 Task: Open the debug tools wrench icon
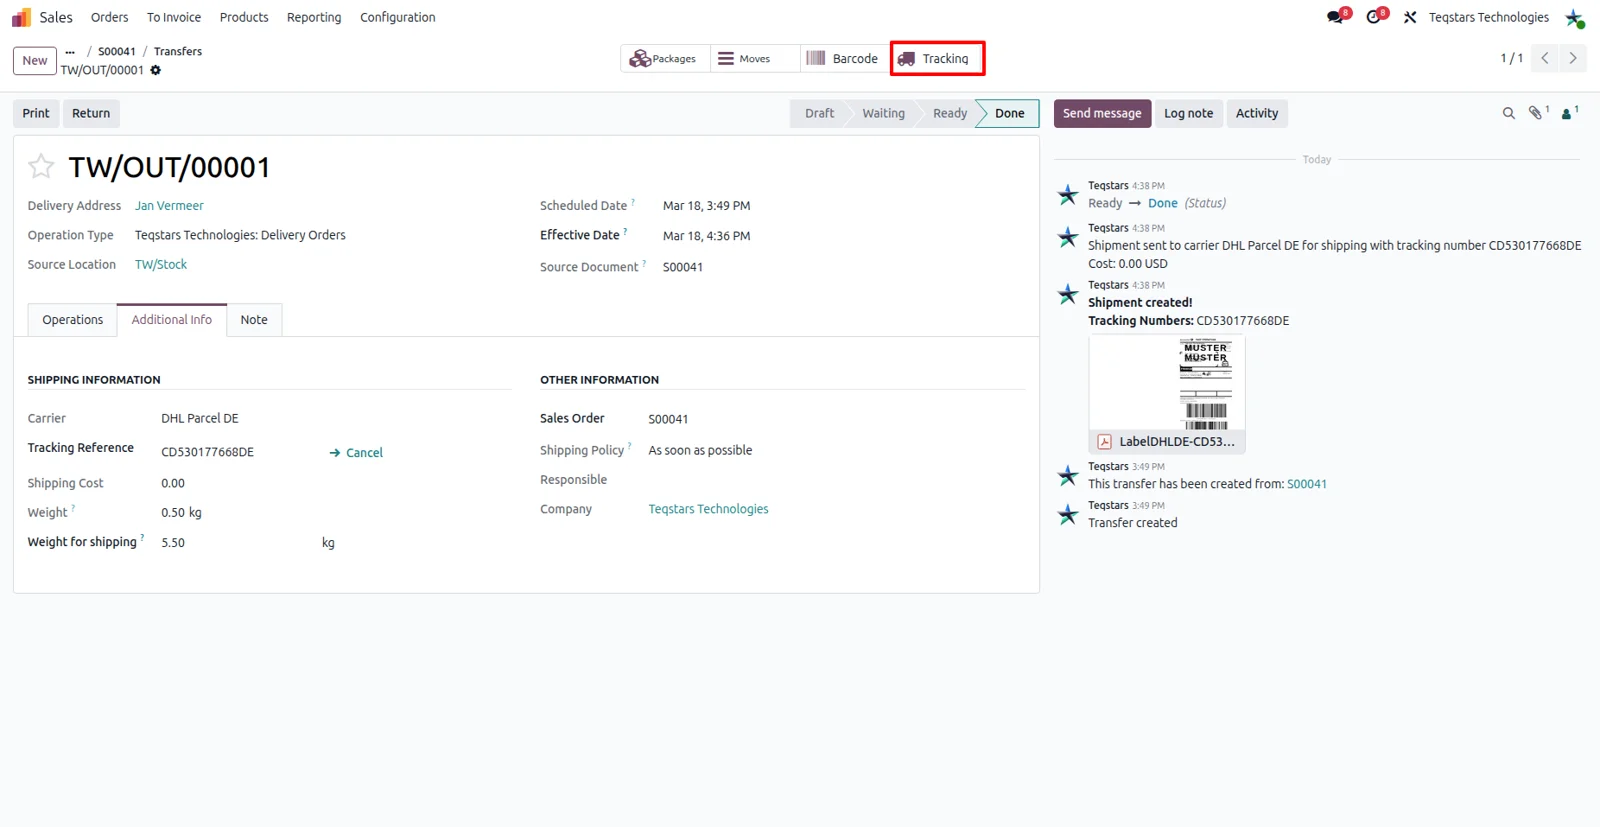(x=1410, y=17)
